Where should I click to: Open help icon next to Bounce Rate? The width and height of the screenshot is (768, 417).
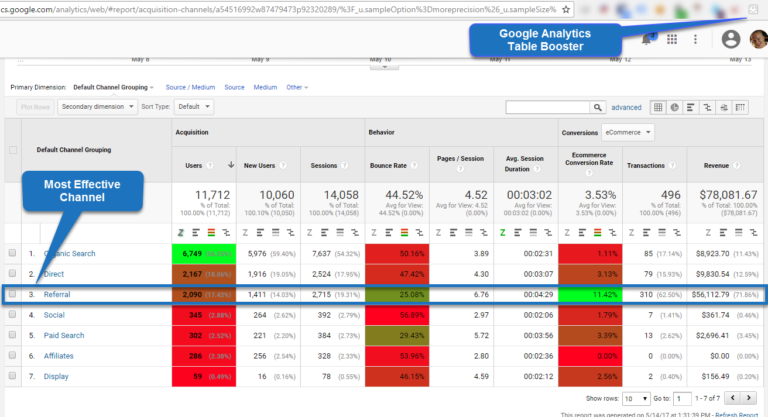pyautogui.click(x=414, y=166)
